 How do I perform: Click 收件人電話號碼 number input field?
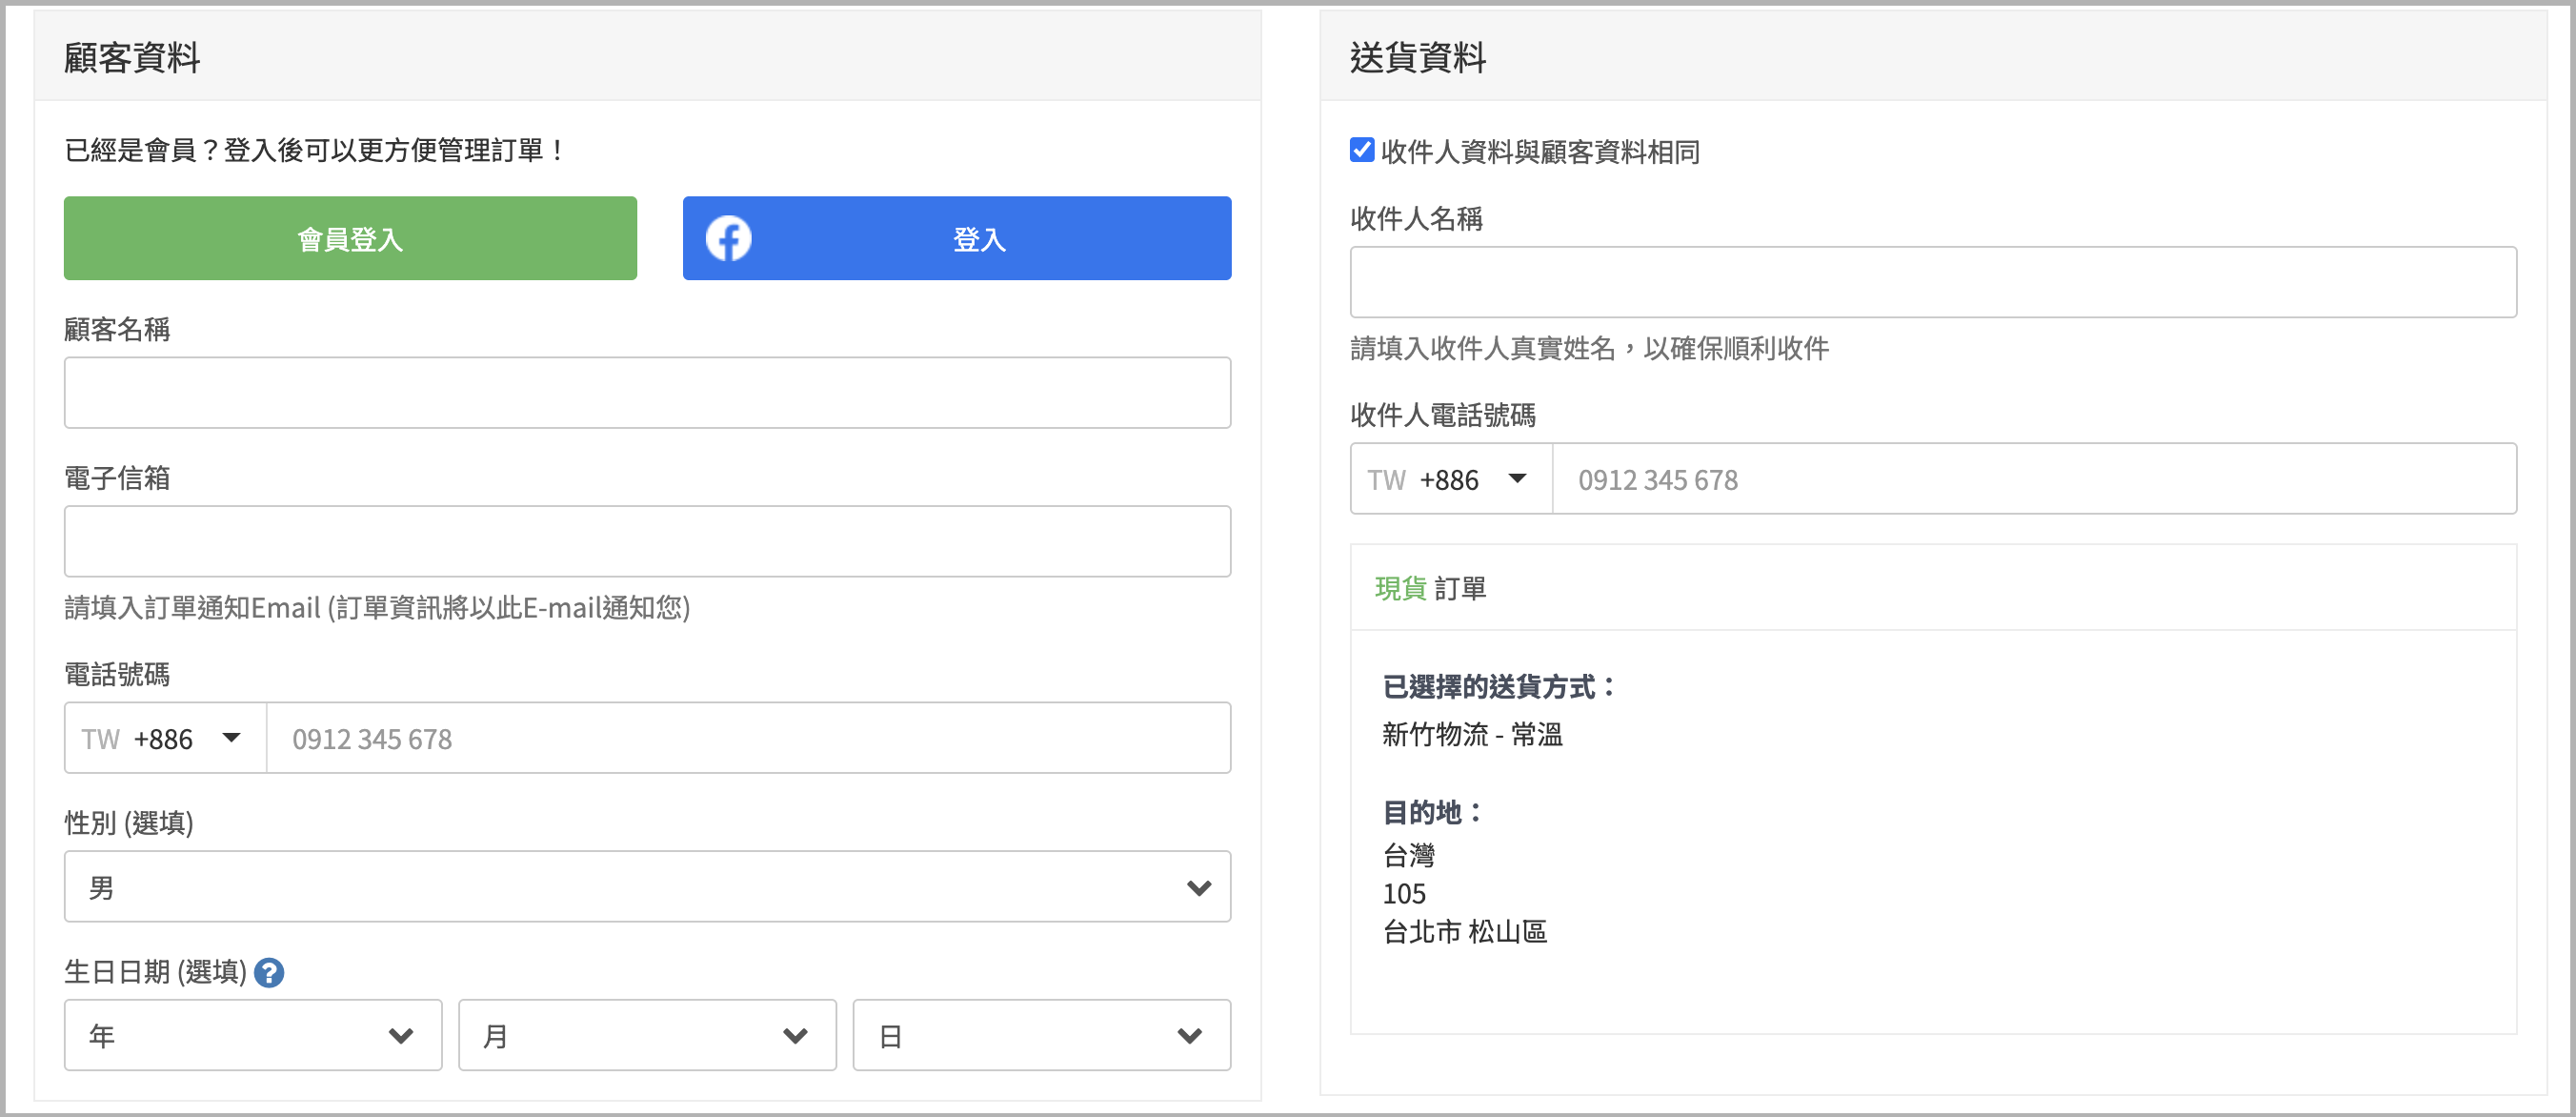2035,479
